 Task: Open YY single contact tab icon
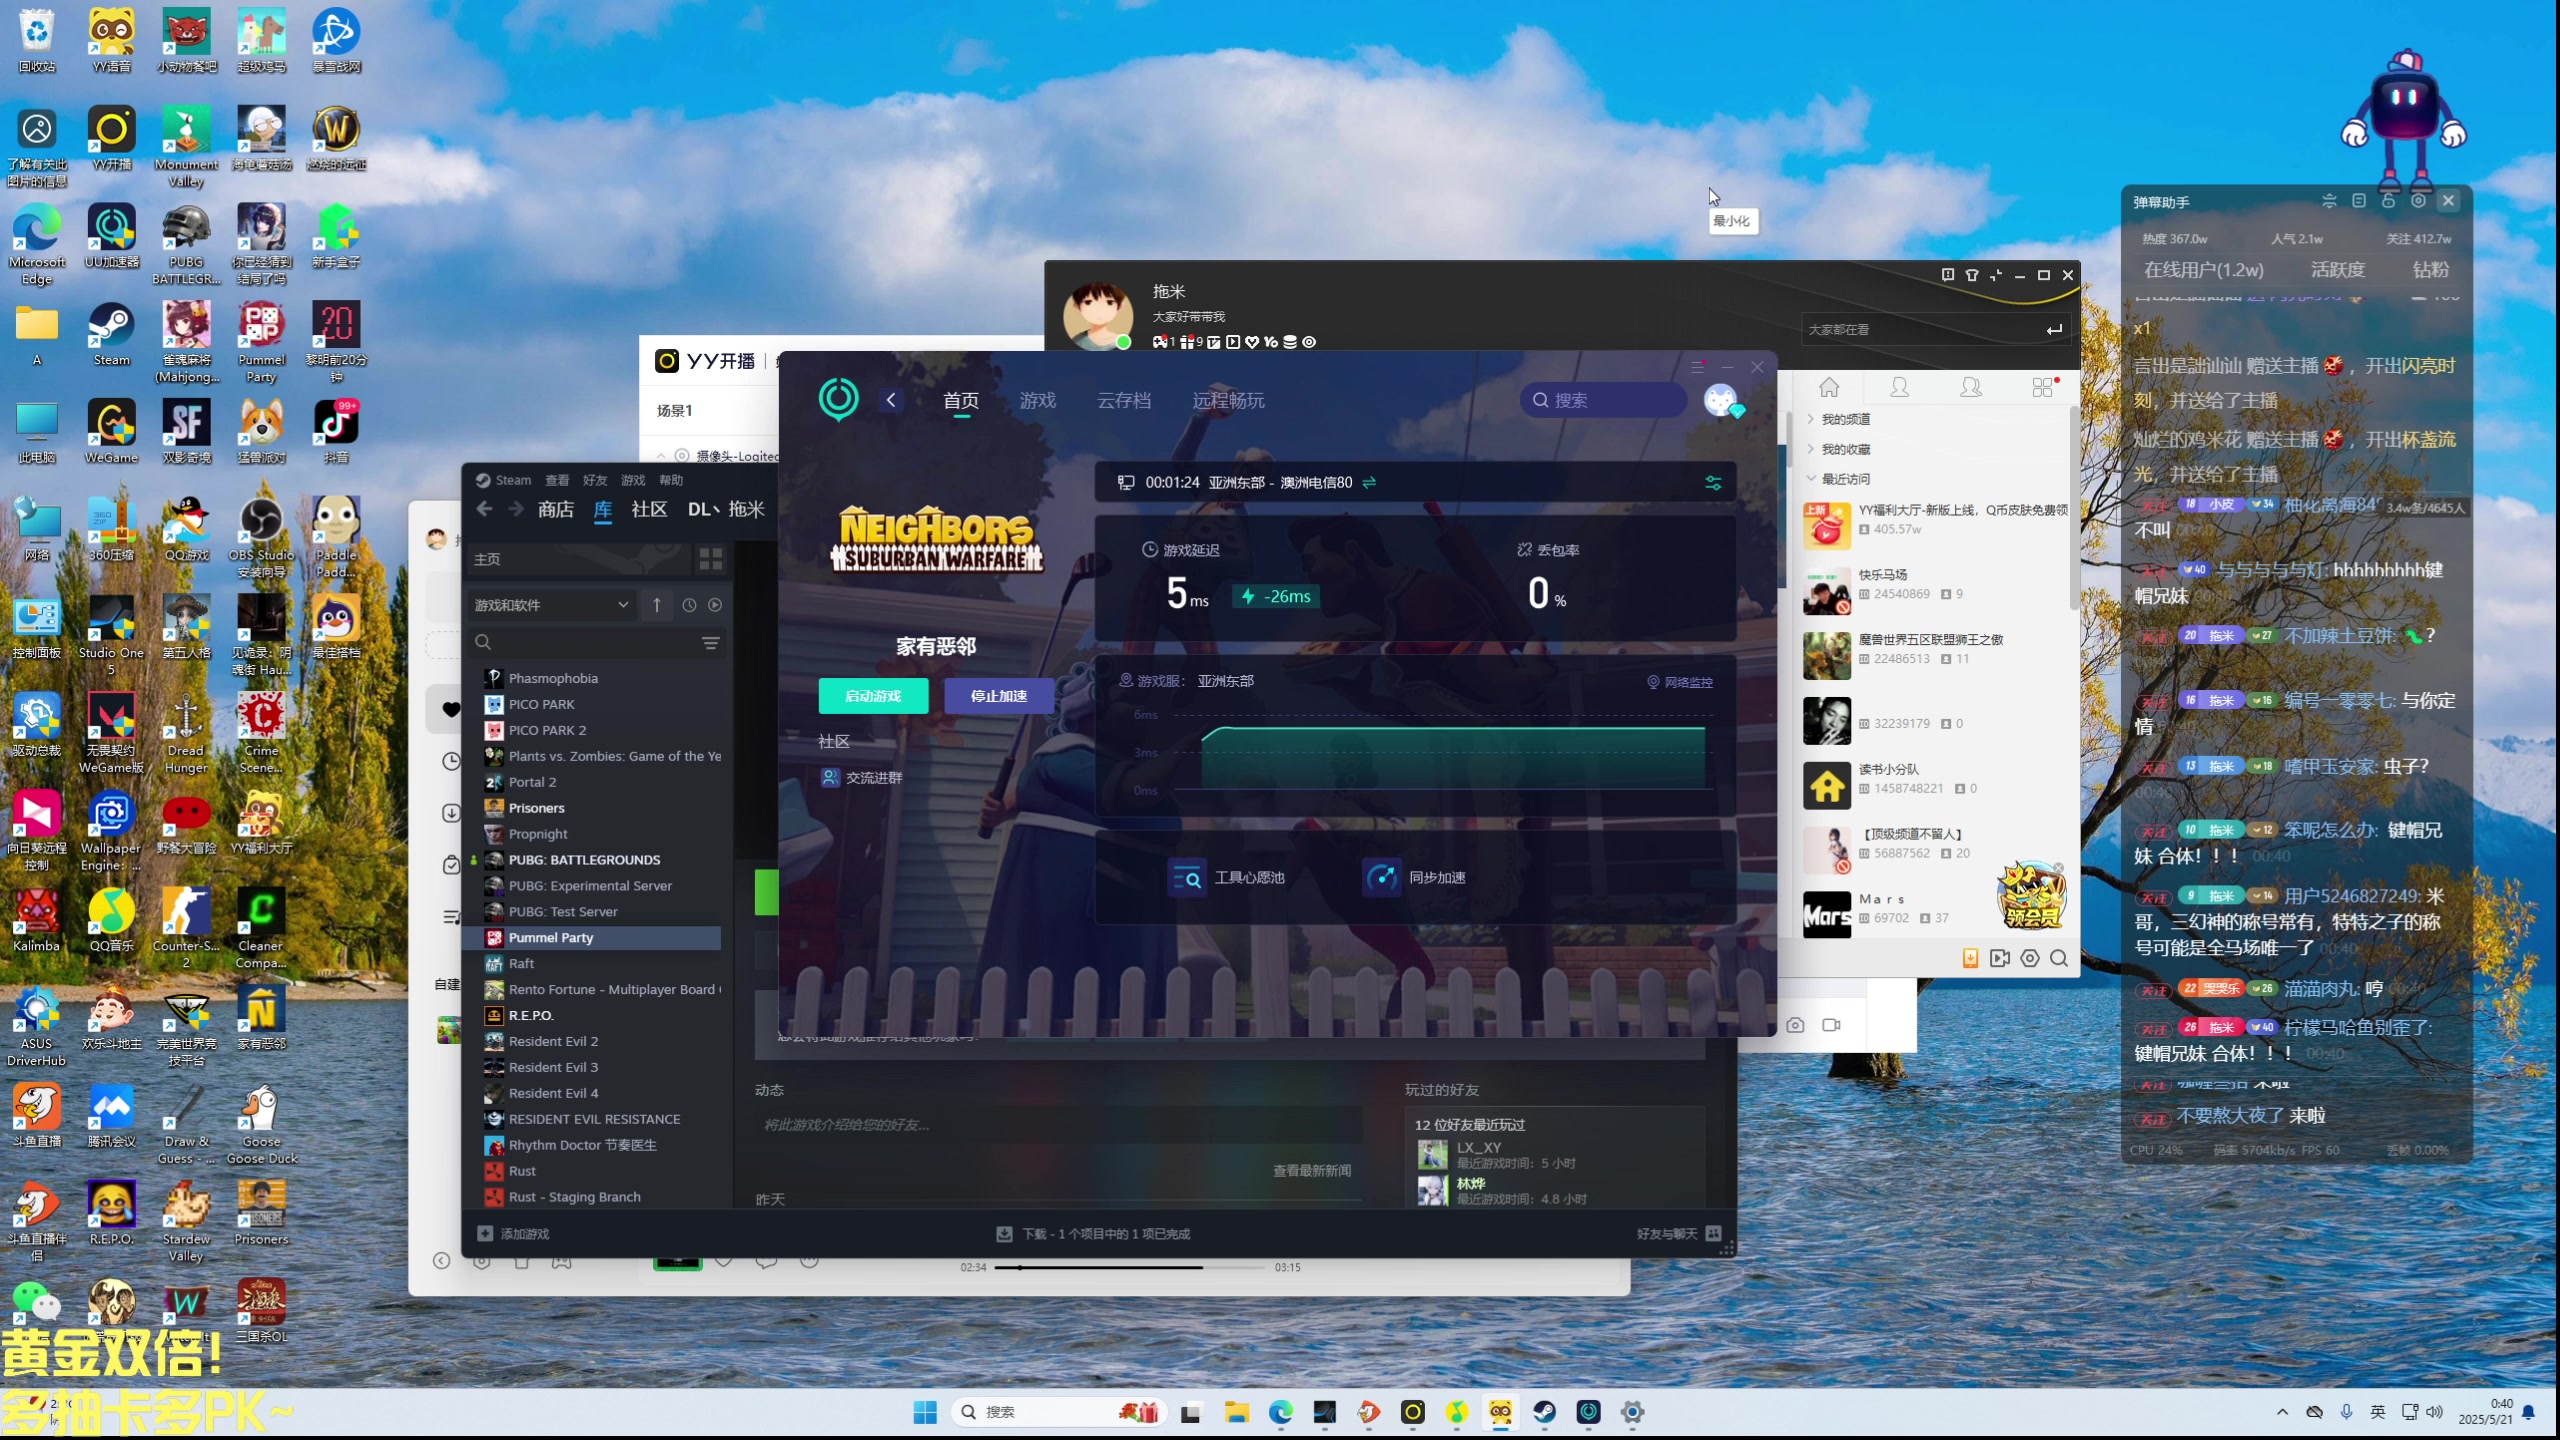1900,388
